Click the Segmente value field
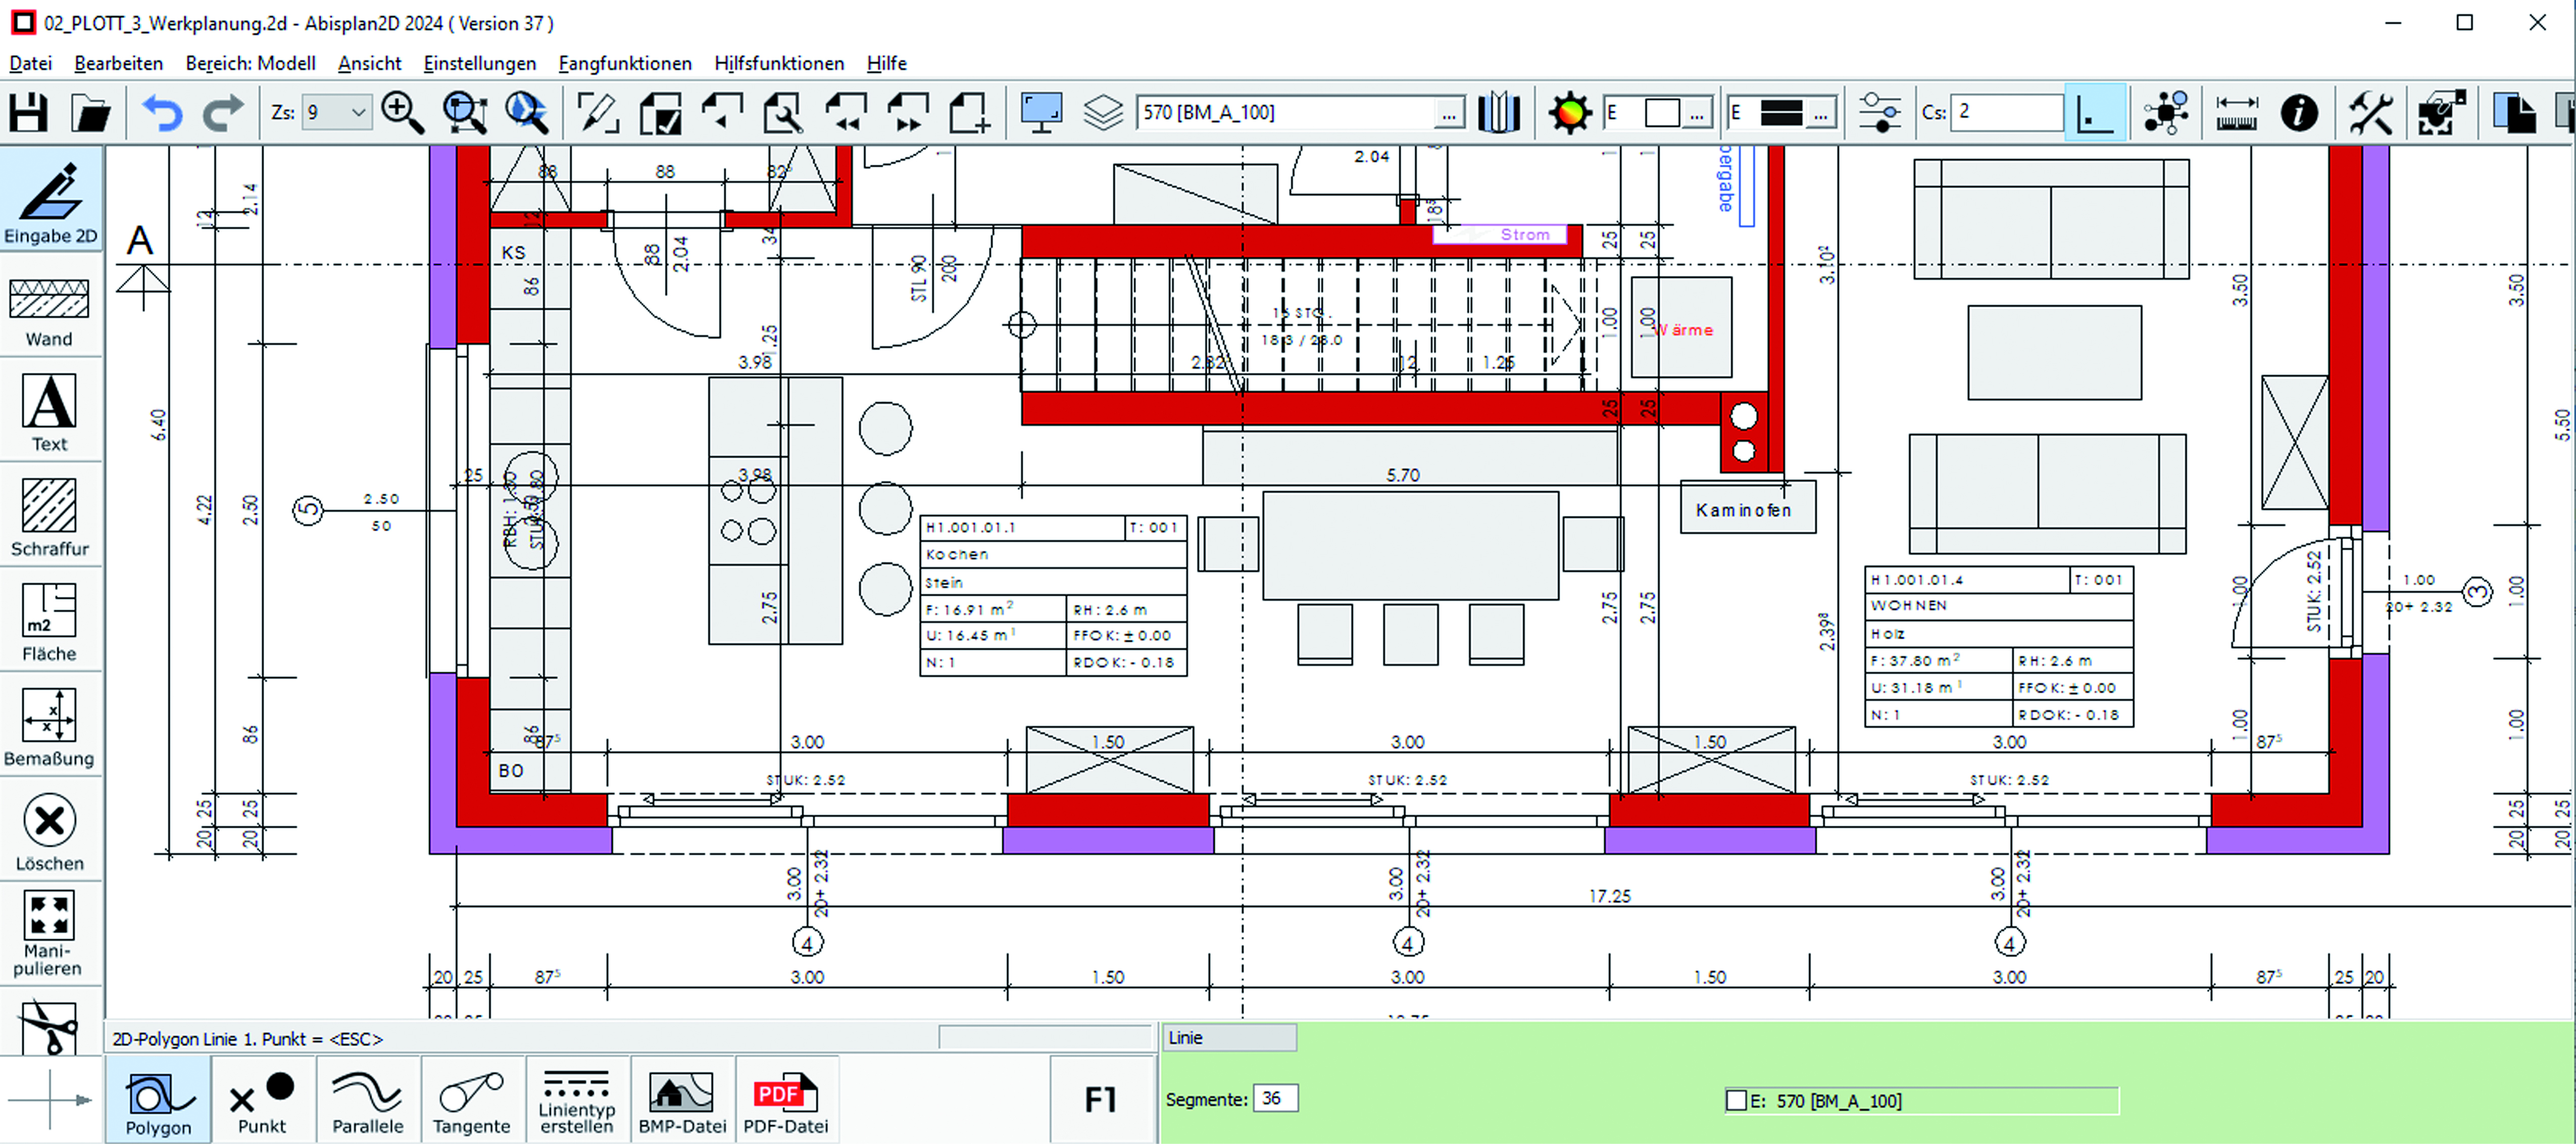Image resolution: width=2576 pixels, height=1144 pixels. tap(1276, 1098)
